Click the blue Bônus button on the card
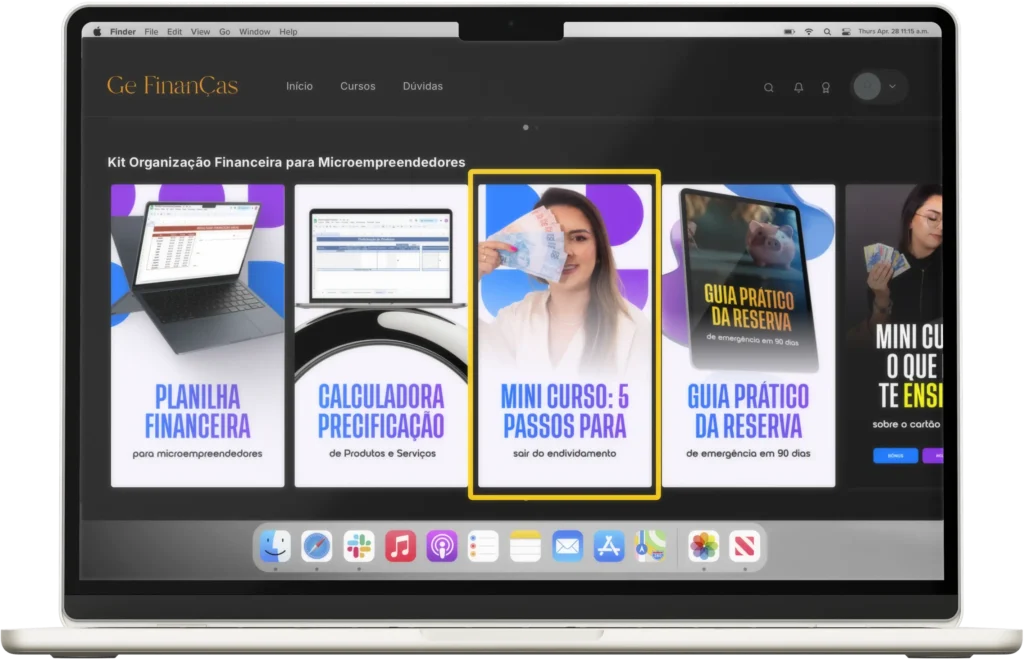Viewport: 1024px width, 659px height. click(895, 455)
